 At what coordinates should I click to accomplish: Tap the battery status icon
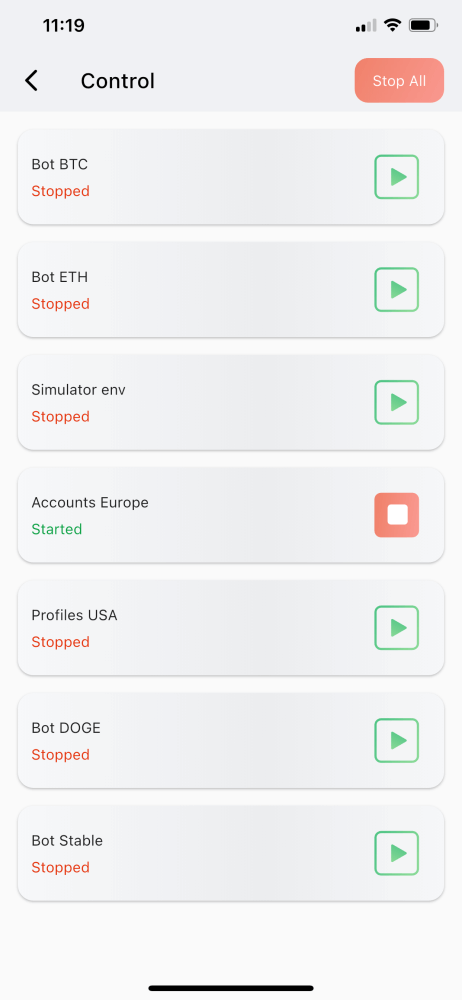[423, 26]
